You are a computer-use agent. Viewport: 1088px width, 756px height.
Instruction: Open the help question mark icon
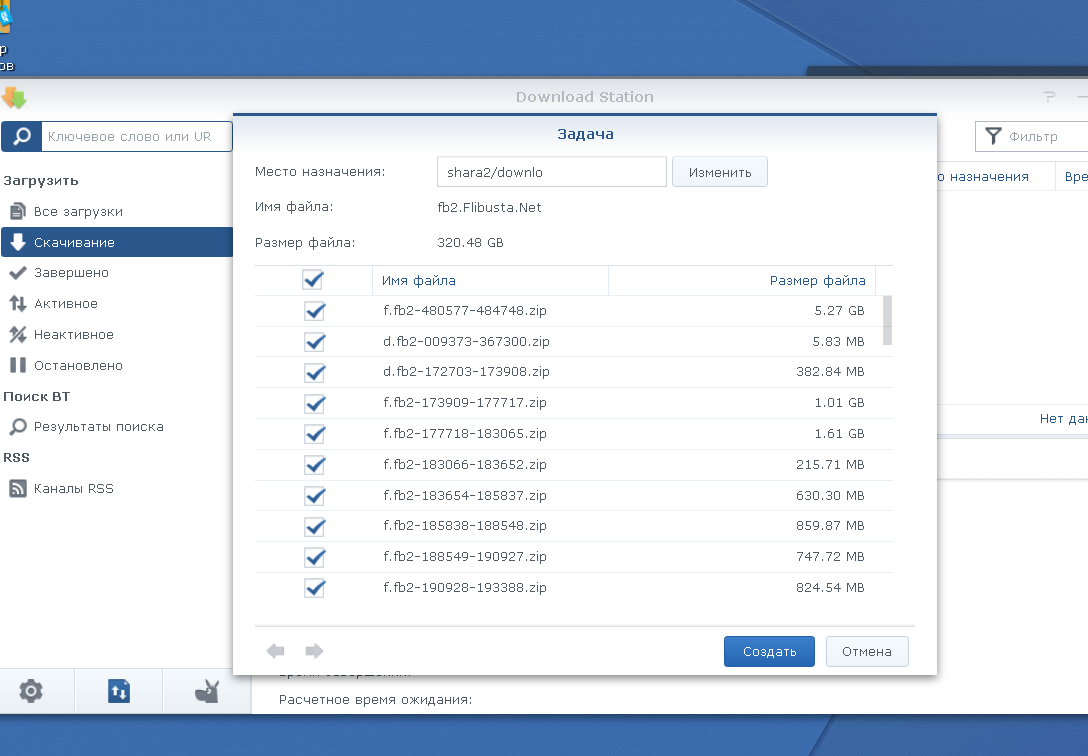click(1049, 97)
